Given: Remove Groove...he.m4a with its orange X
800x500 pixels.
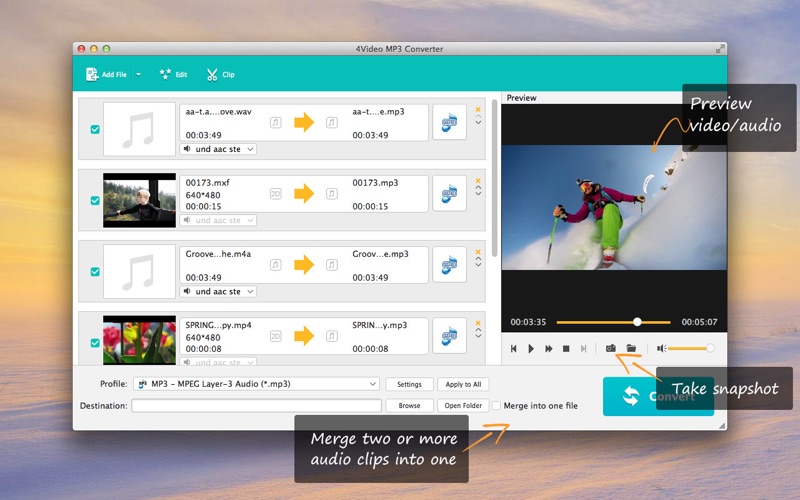Looking at the screenshot, I should point(478,252).
